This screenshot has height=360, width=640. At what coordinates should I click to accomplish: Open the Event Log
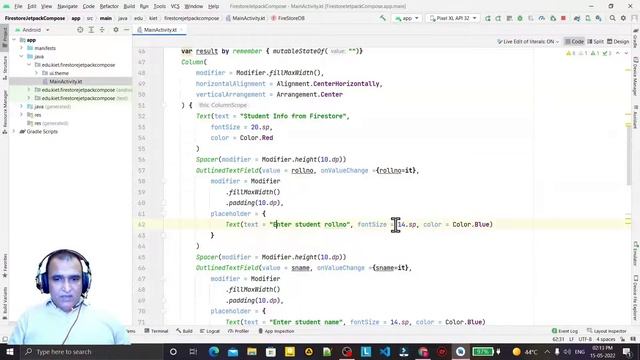pos(565,331)
